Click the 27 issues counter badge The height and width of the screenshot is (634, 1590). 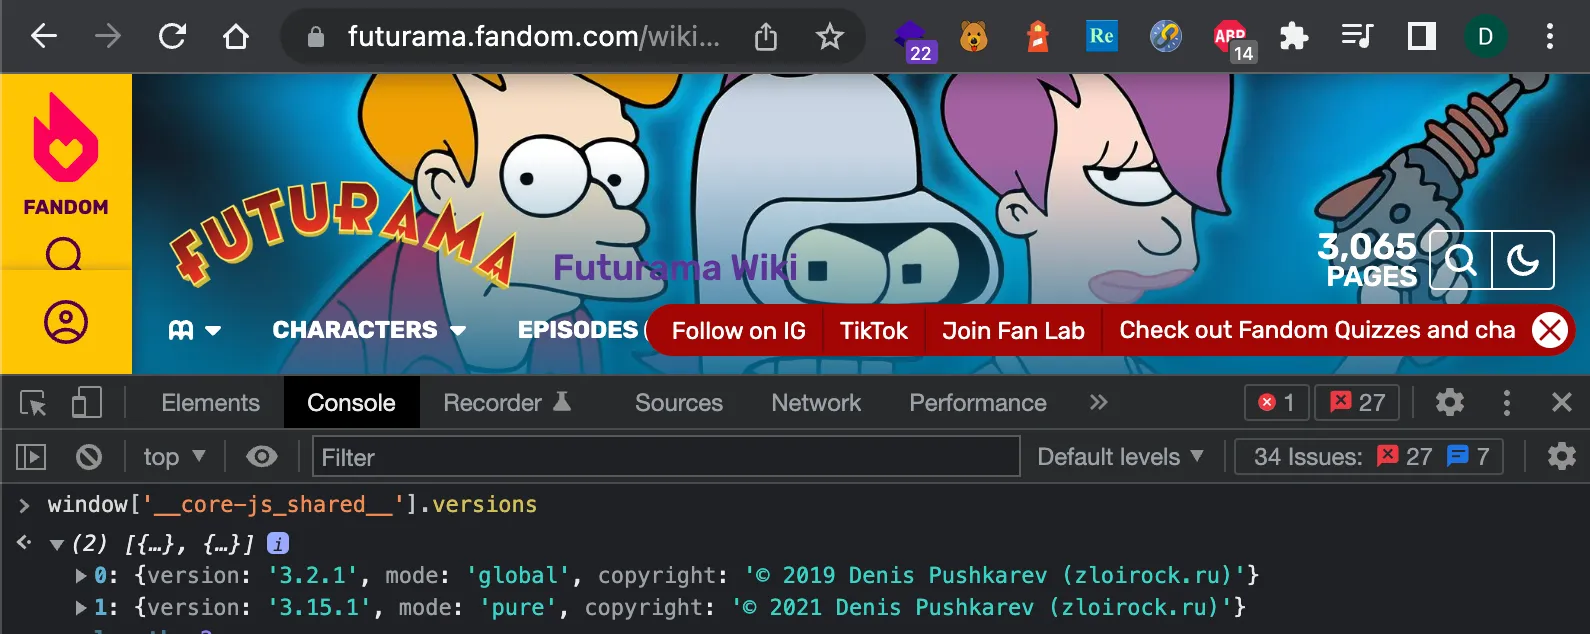click(x=1357, y=402)
